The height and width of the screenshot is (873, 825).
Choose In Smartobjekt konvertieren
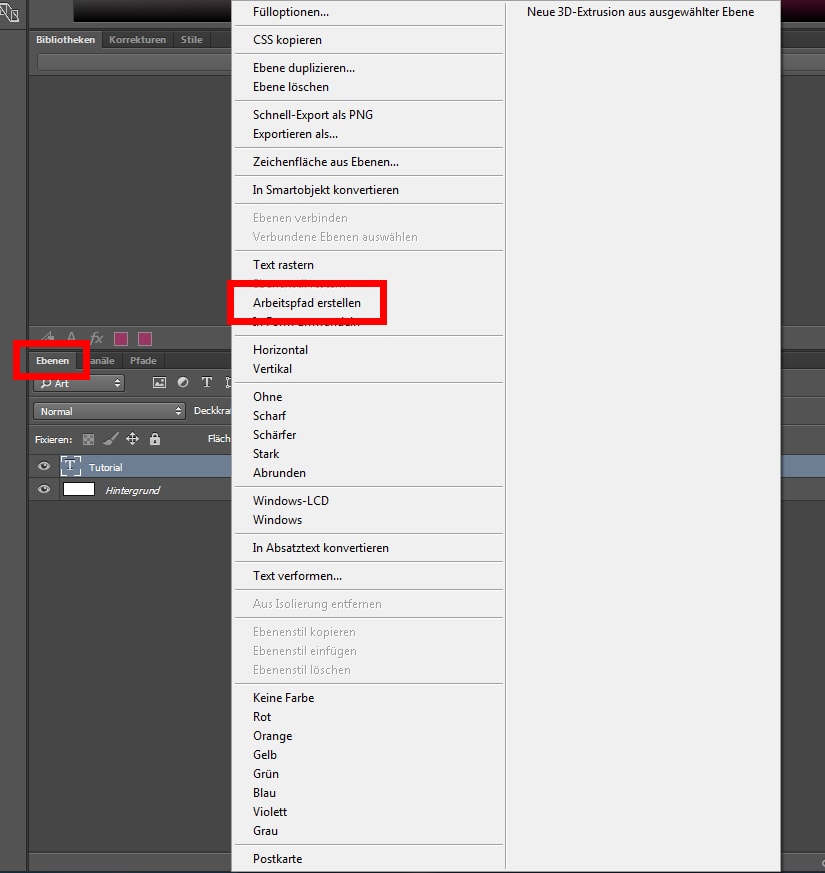coord(326,190)
